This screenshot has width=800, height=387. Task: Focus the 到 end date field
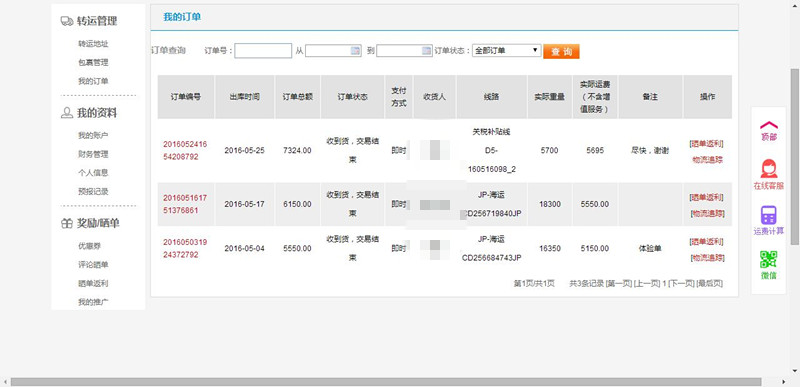(x=405, y=50)
